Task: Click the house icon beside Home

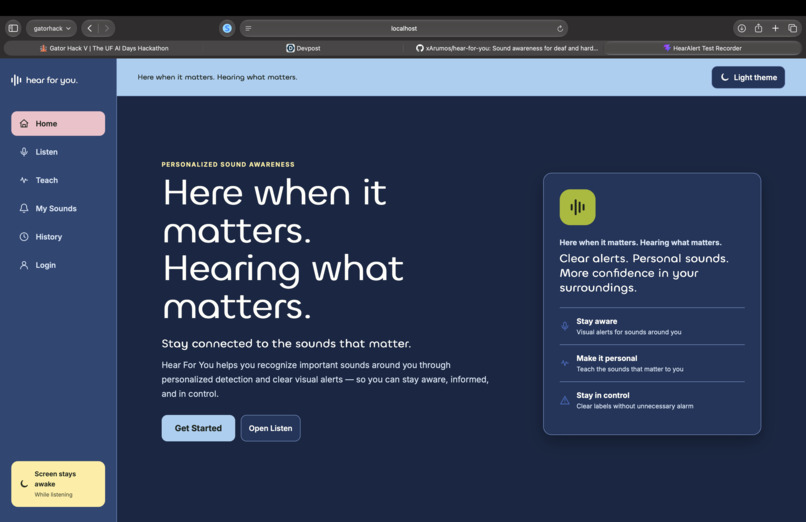Action: pos(24,124)
